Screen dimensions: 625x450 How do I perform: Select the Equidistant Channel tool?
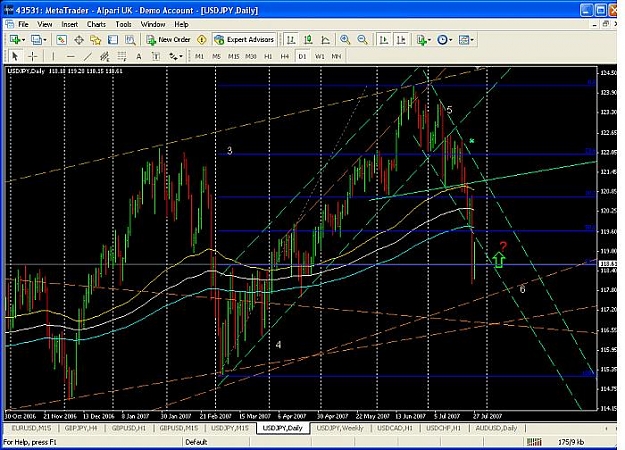(x=104, y=56)
